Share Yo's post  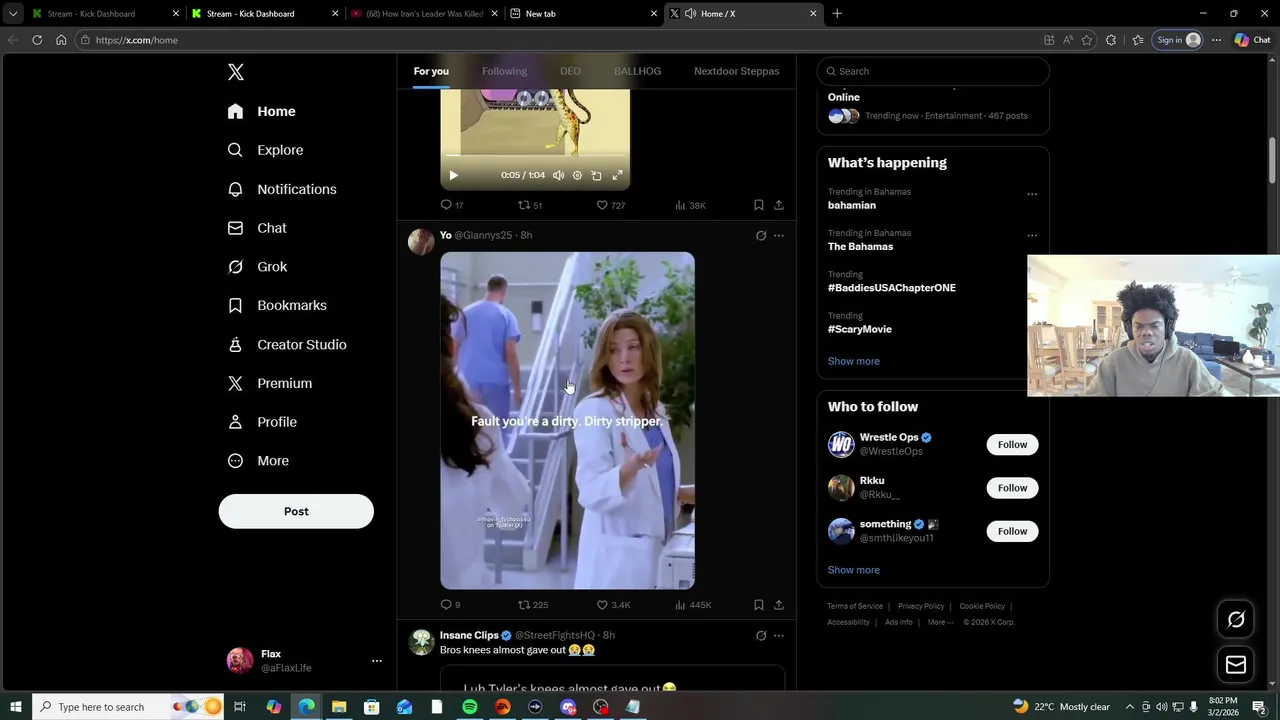pyautogui.click(x=779, y=605)
